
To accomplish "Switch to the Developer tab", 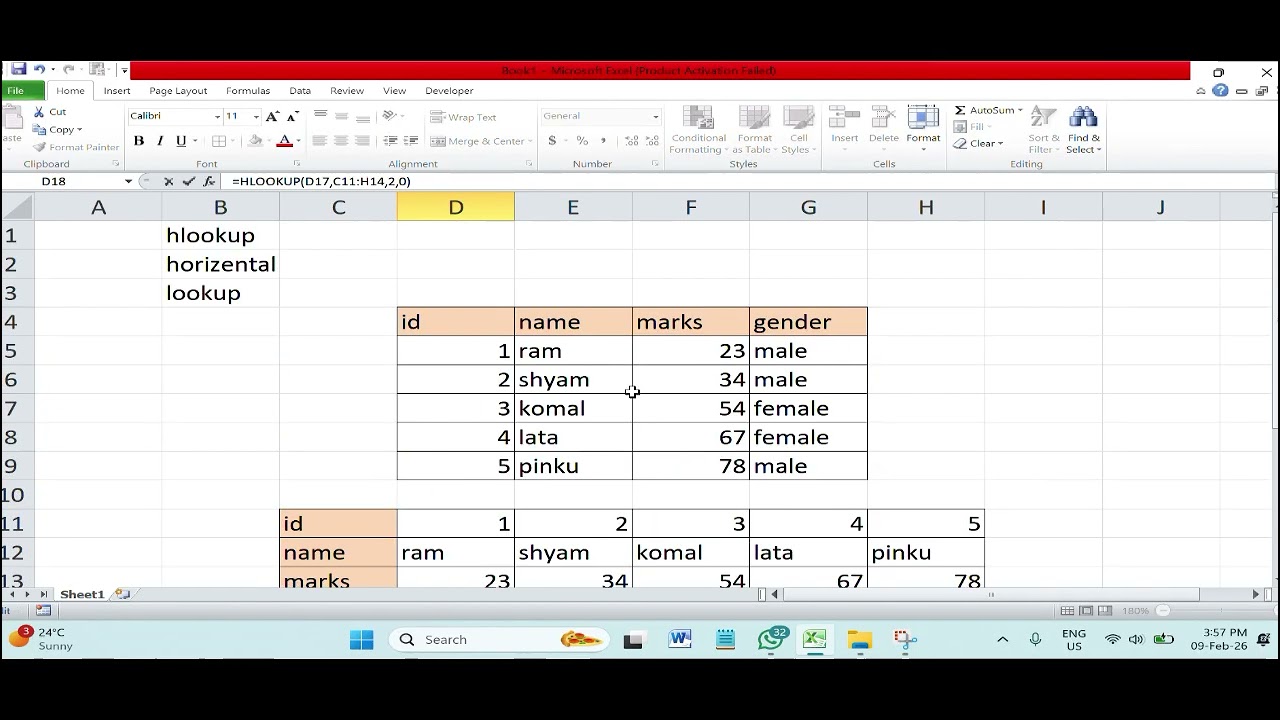I will coord(449,91).
